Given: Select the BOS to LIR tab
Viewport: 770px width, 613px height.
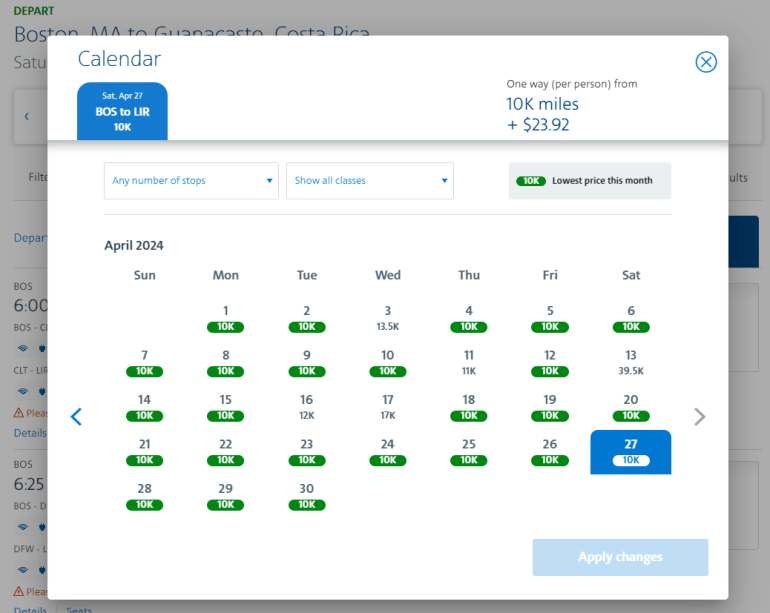Looking at the screenshot, I should (x=122, y=112).
